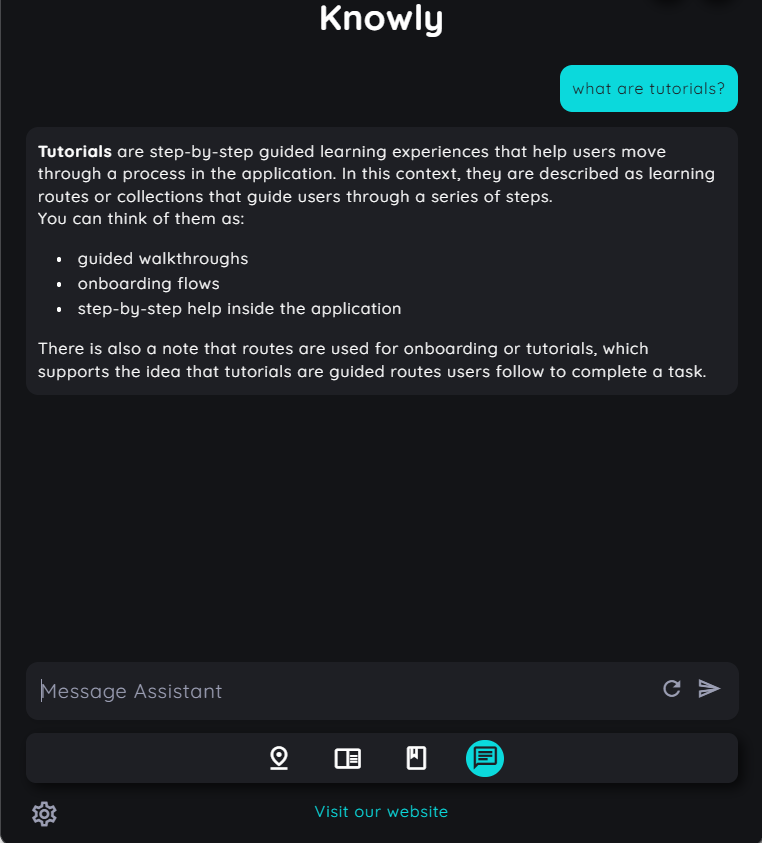Follow the Visit our website link
The width and height of the screenshot is (762, 843).
(381, 811)
